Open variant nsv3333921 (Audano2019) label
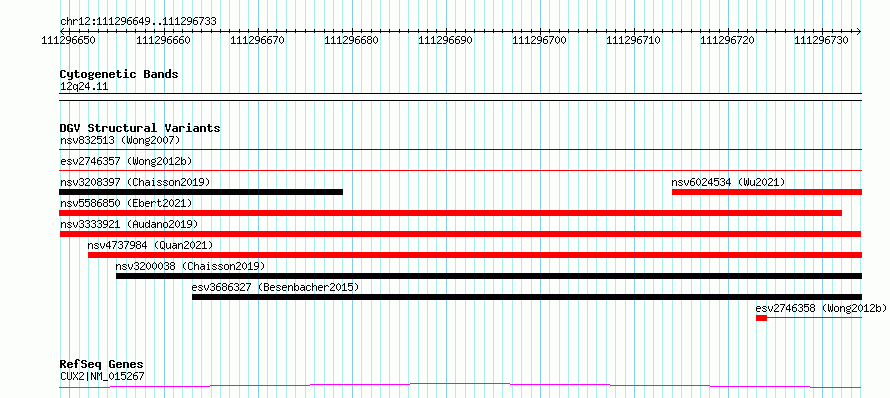This screenshot has height=398, width=890. click(129, 224)
